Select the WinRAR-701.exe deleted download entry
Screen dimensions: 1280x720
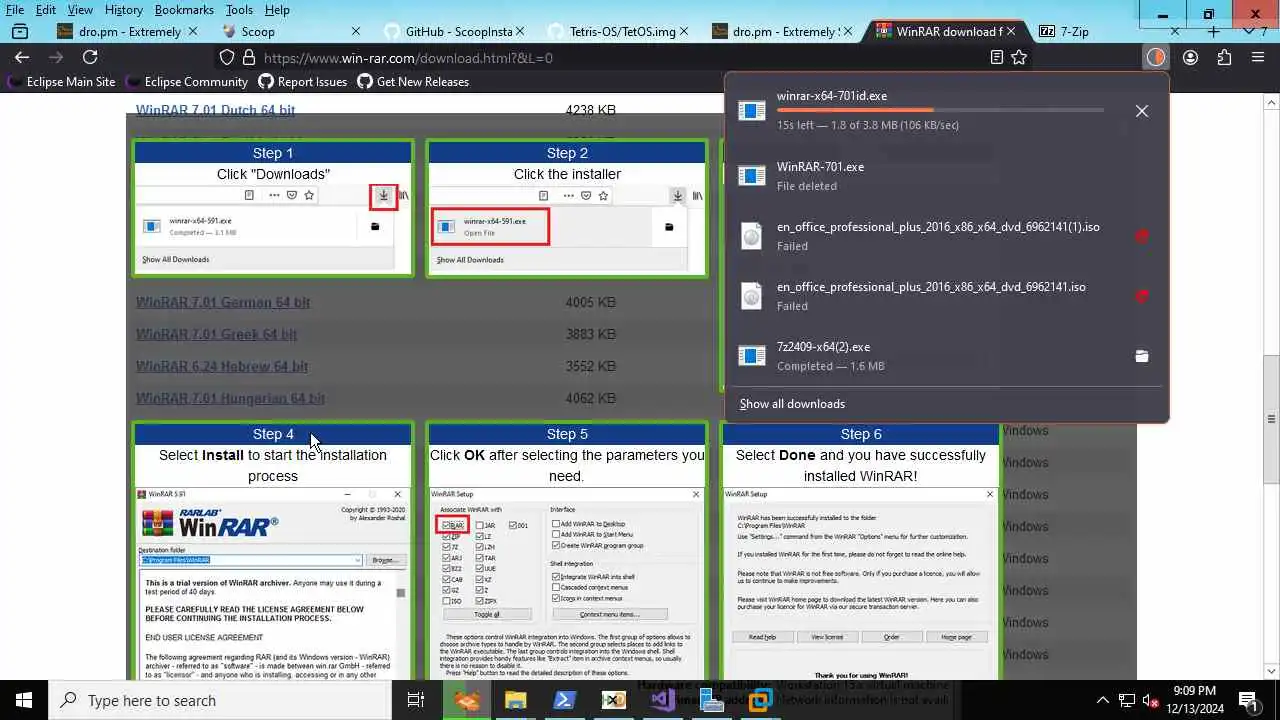[946, 176]
